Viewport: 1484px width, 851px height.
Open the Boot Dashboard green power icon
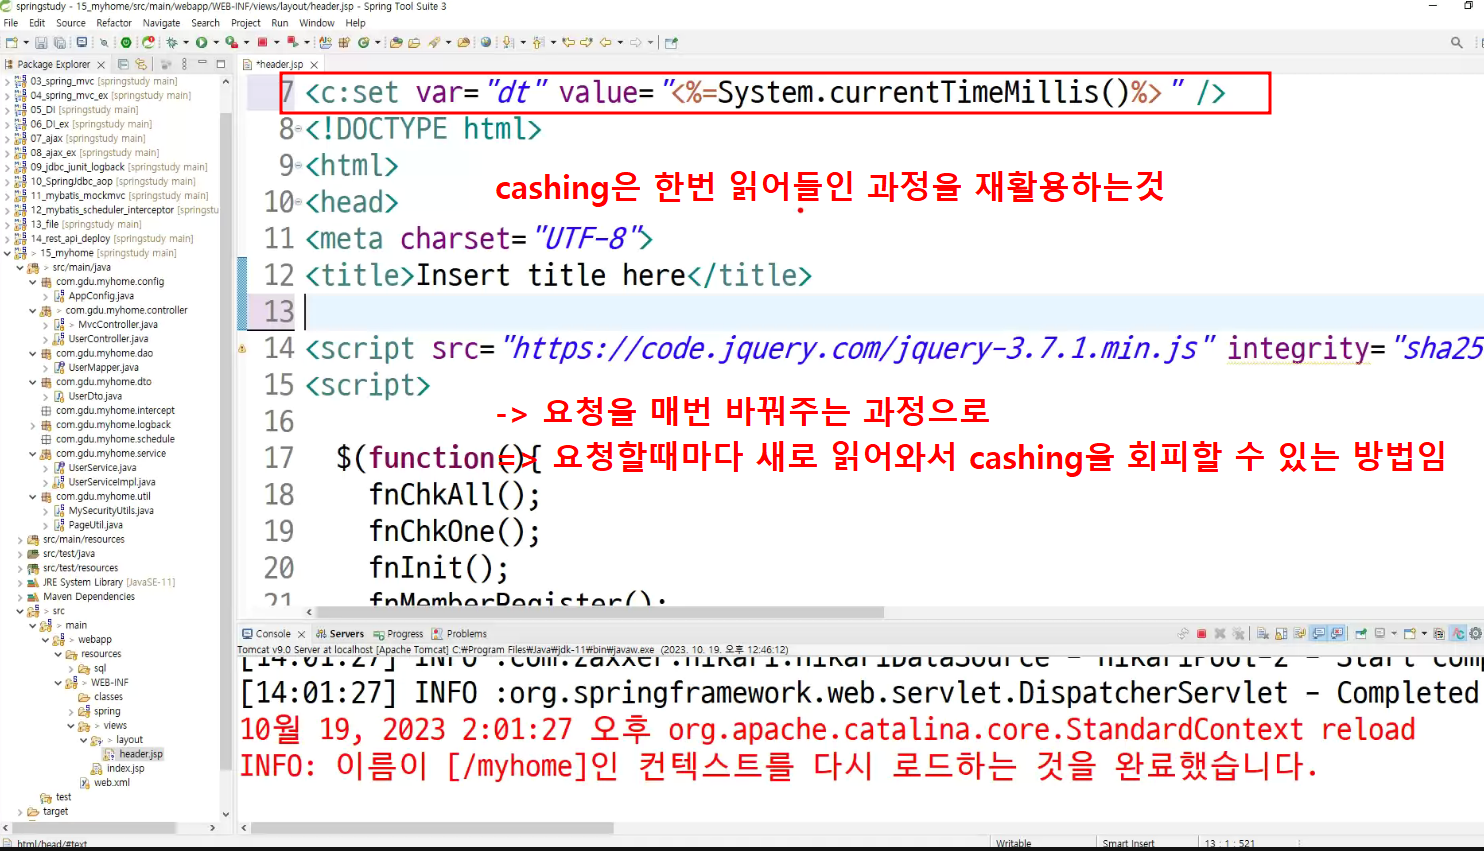[126, 42]
